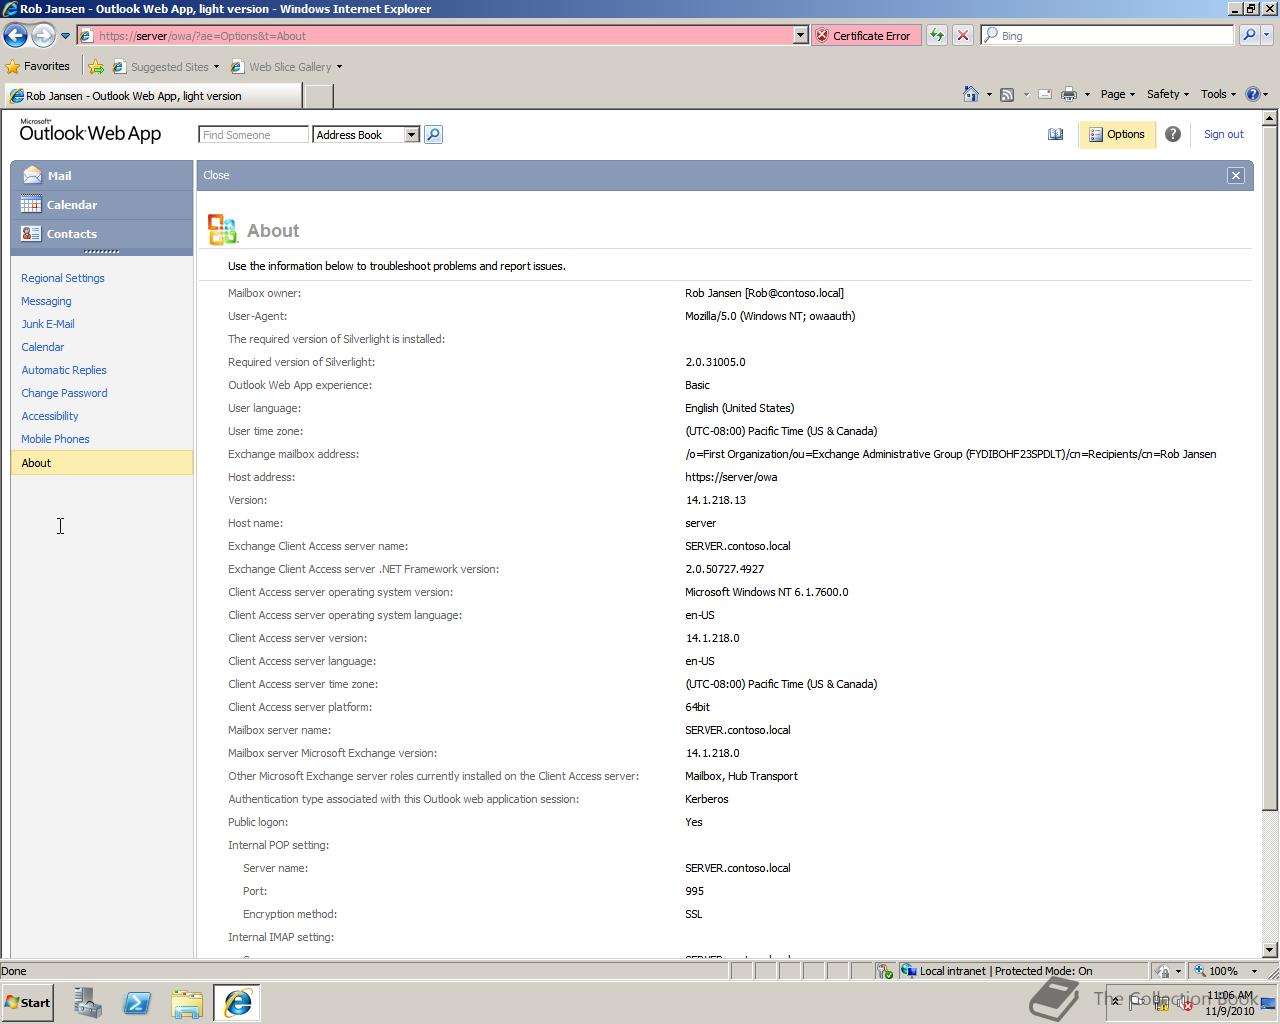Click the IE Forward navigation button
Viewport: 1280px width, 1024px height.
coord(42,36)
